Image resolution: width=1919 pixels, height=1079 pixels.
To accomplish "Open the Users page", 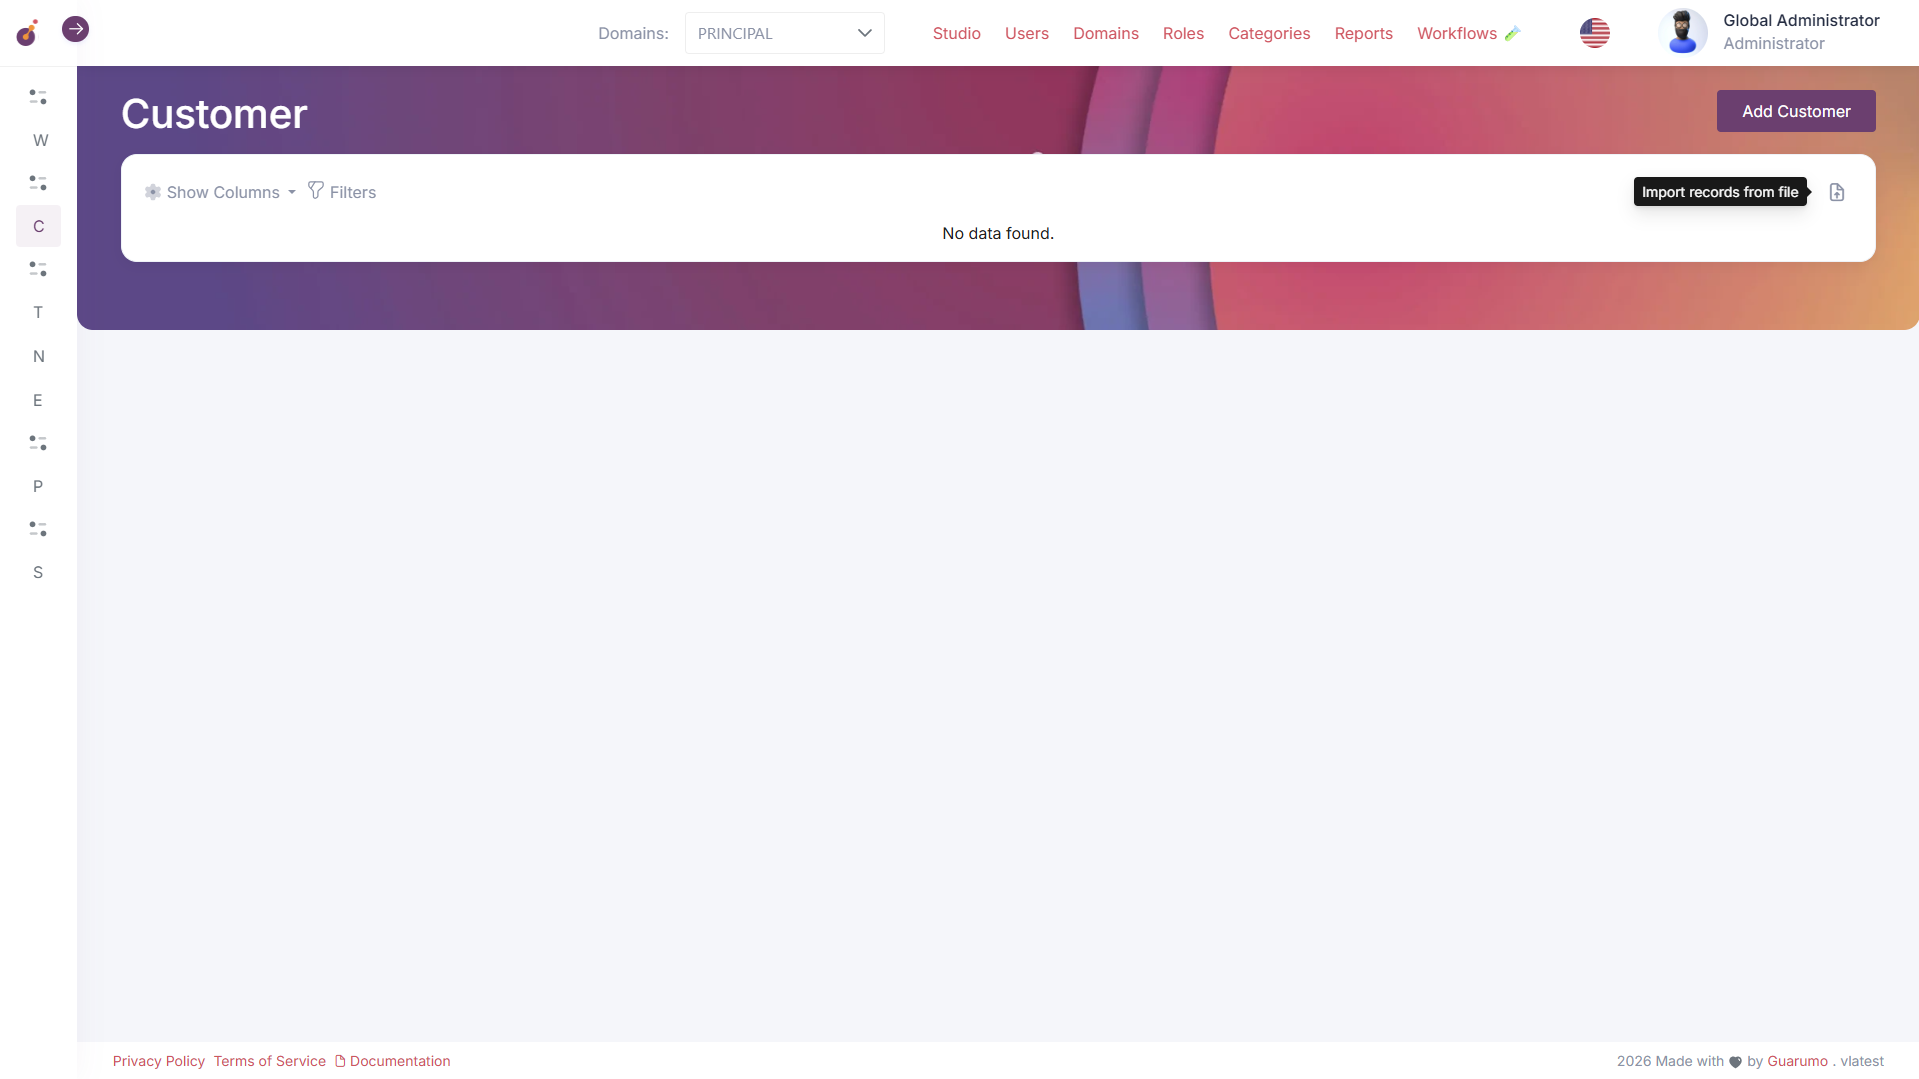I will tap(1026, 33).
